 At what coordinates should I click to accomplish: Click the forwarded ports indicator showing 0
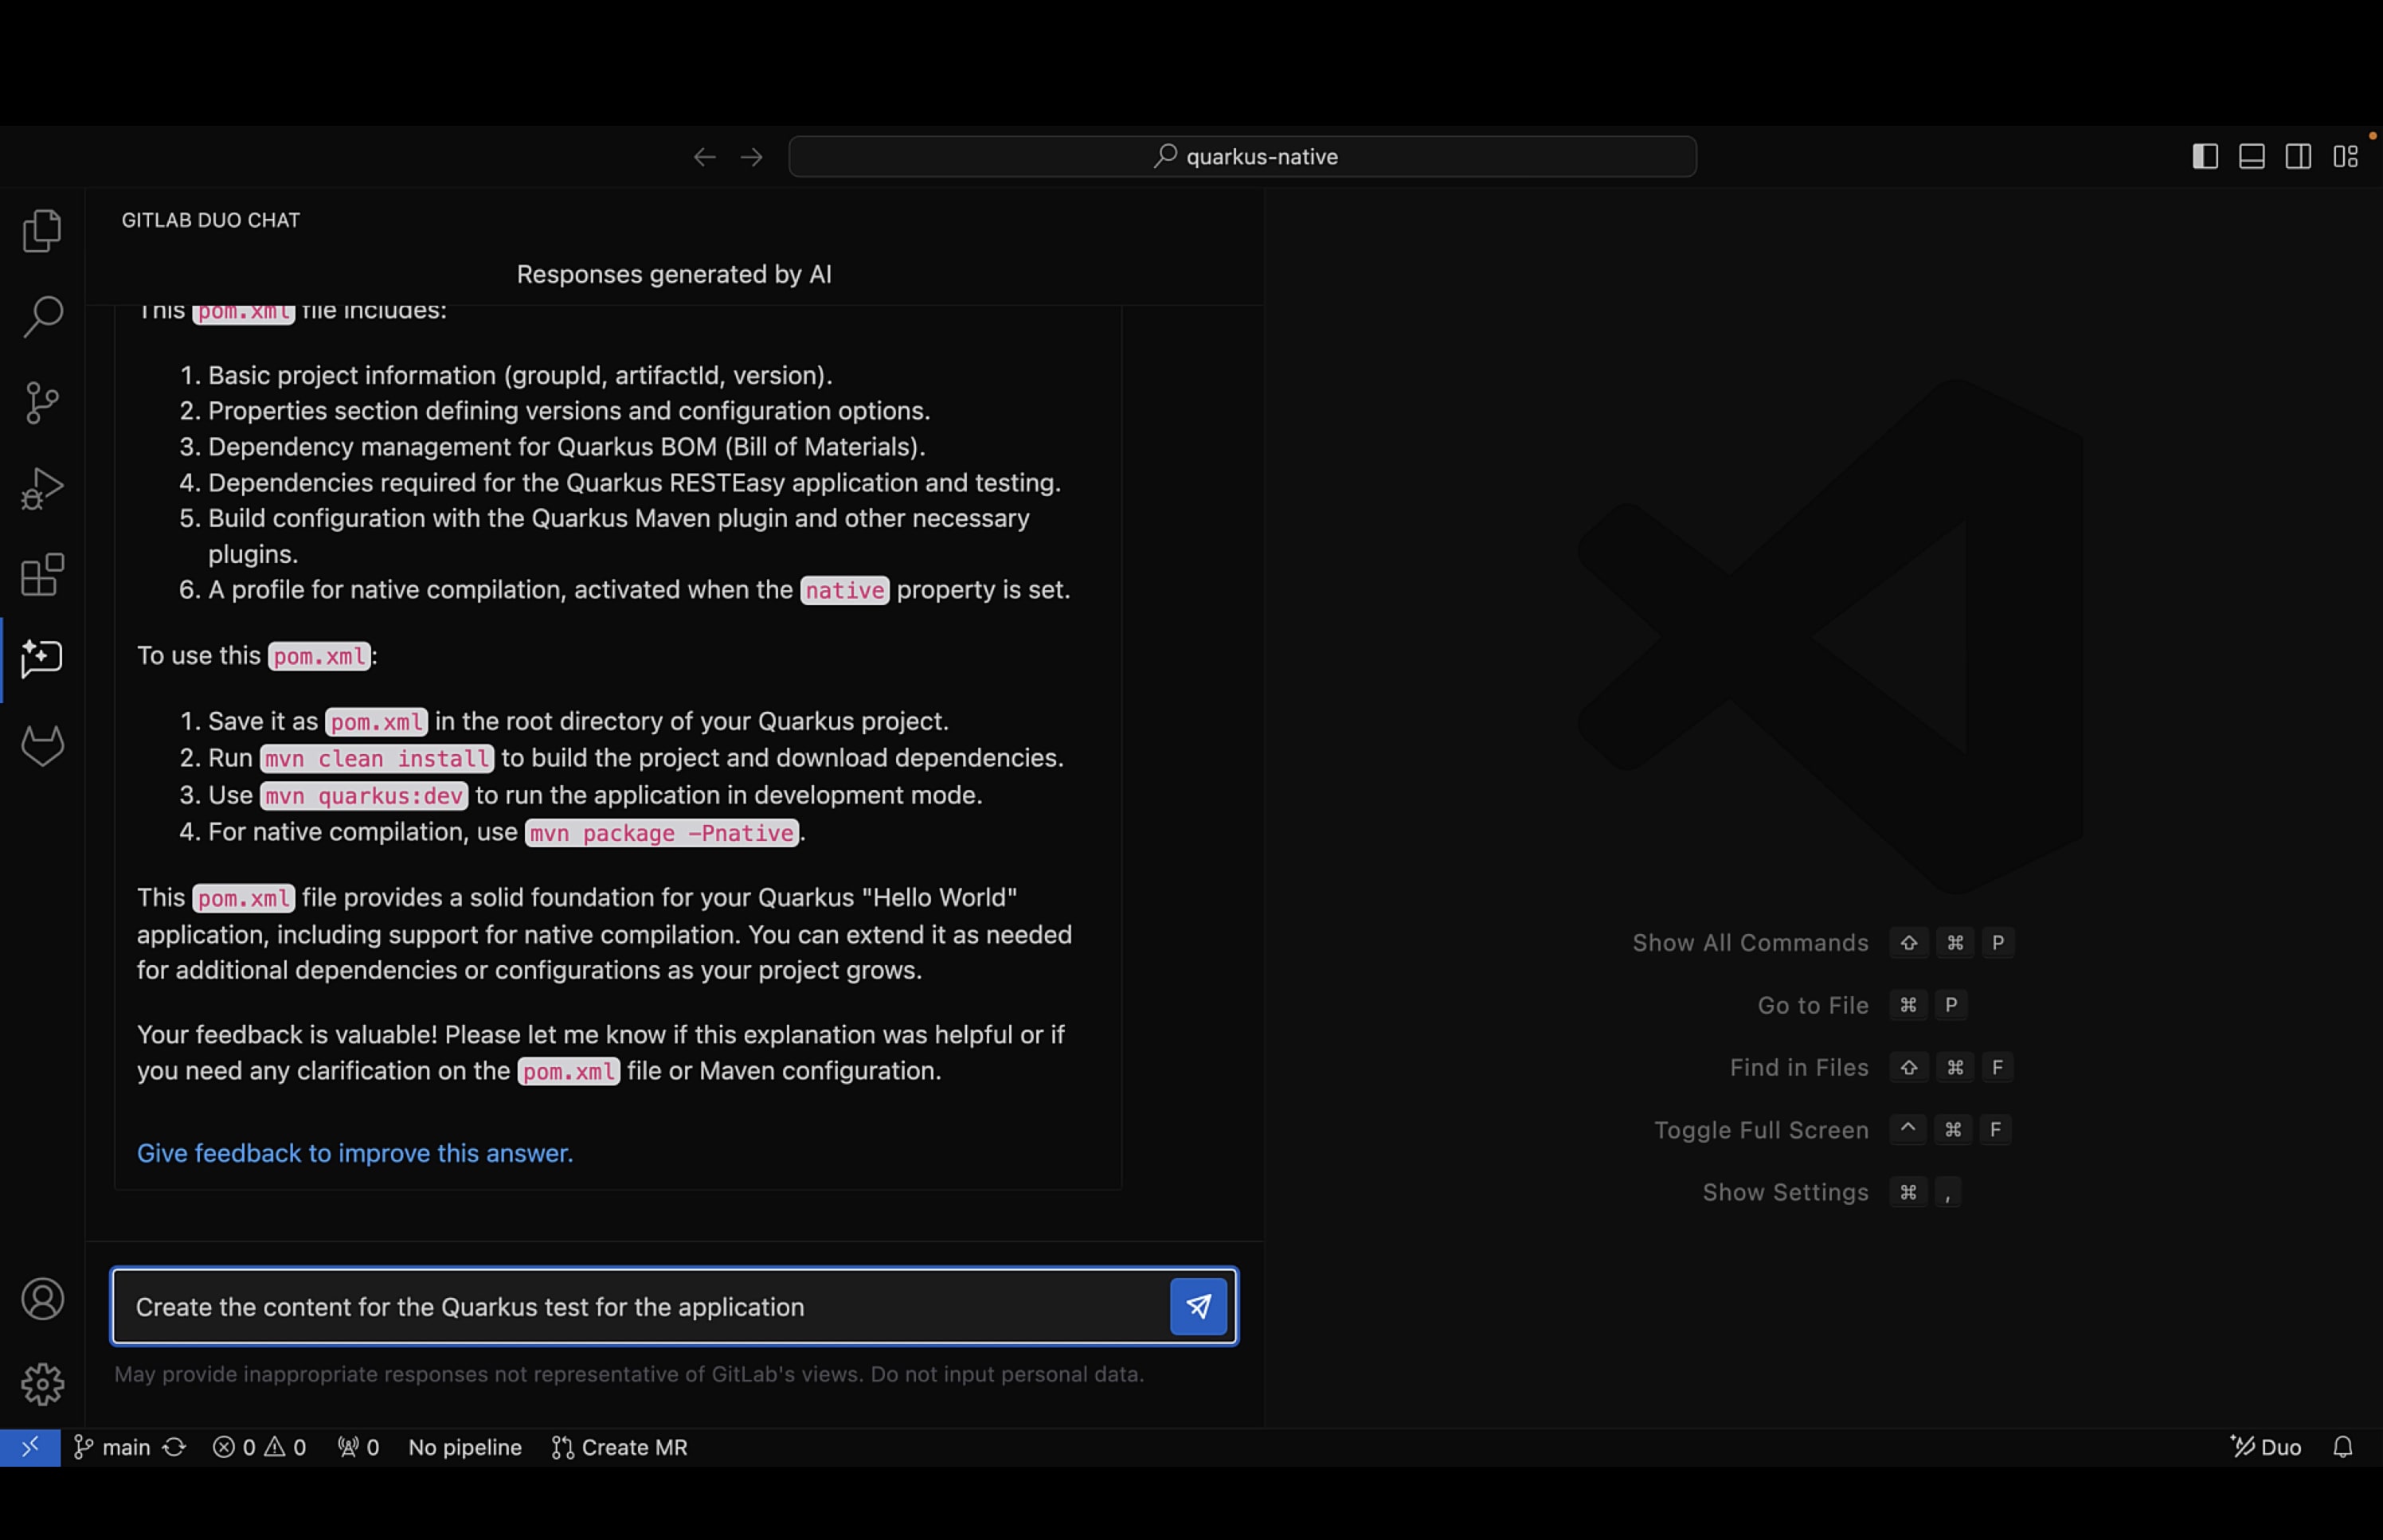pos(358,1447)
